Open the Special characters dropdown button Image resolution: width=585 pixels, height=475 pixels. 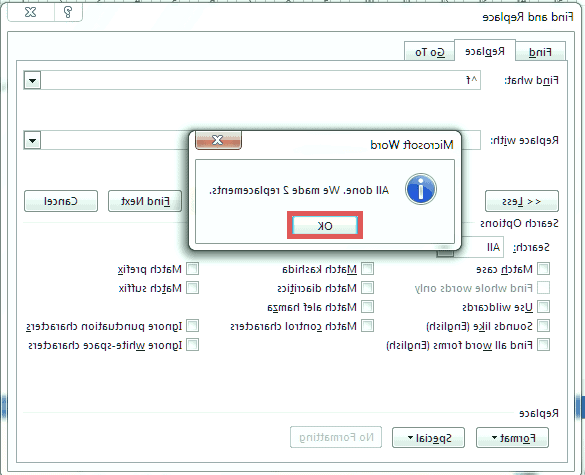point(428,437)
